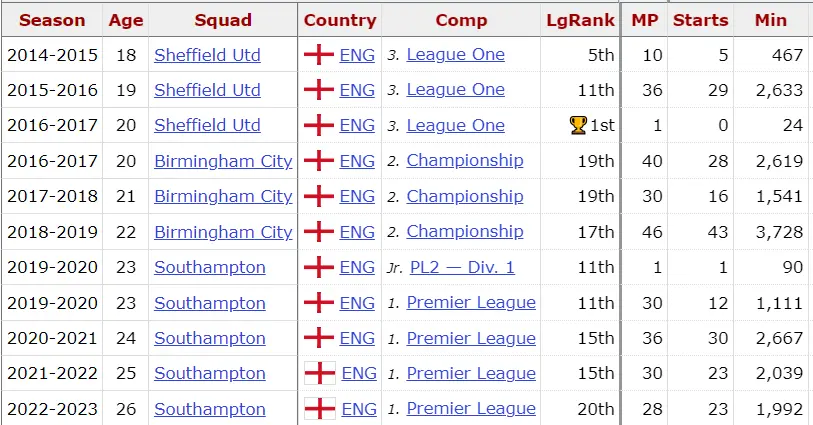Viewport: 813px width, 425px height.
Task: Click the England flag in the 2015-2016 row
Action: (319, 90)
